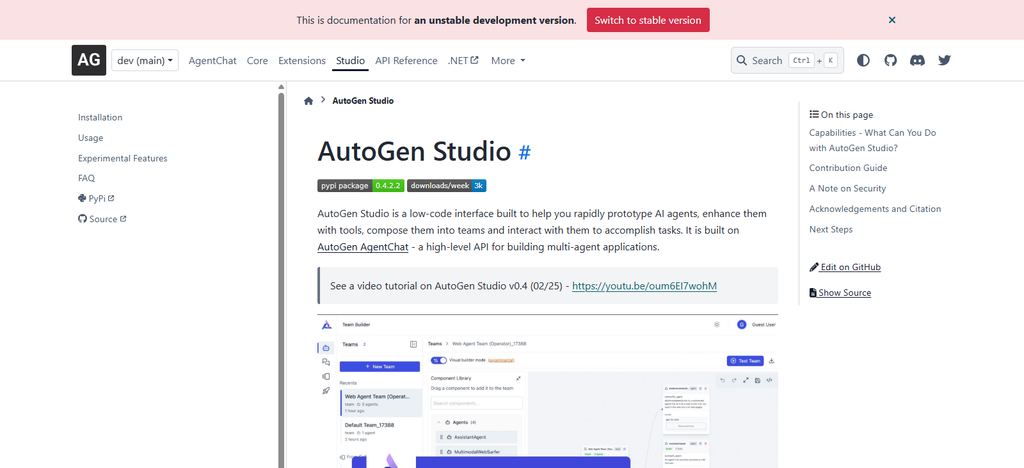Toggle the light/dark theme icon
The height and width of the screenshot is (468, 1024).
[x=863, y=60]
